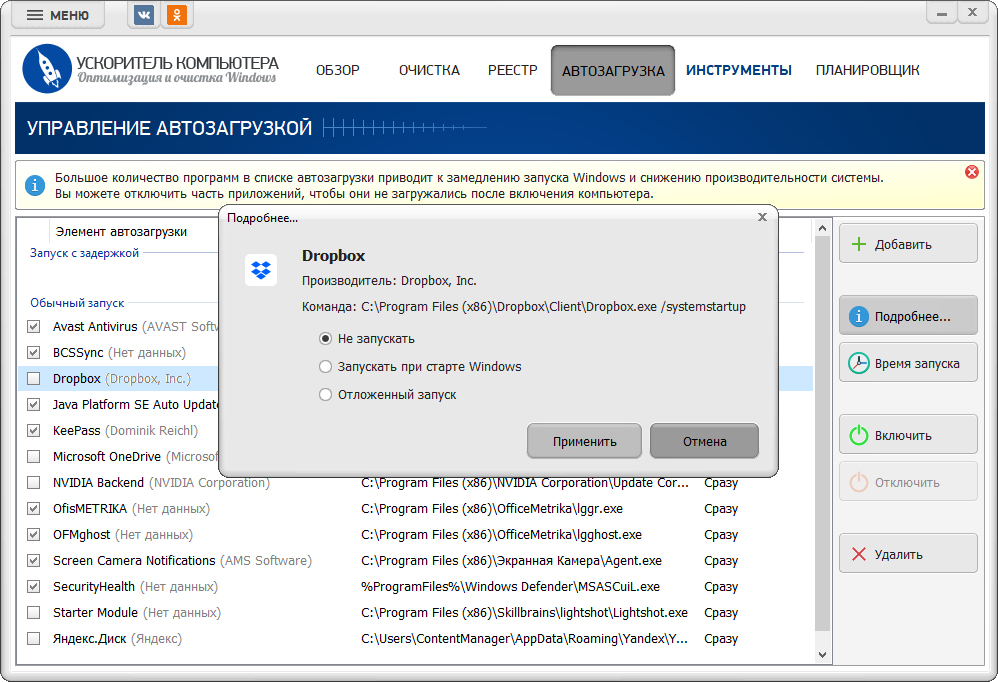
Task: Select the Lightshot.exe path text
Action: pos(524,613)
